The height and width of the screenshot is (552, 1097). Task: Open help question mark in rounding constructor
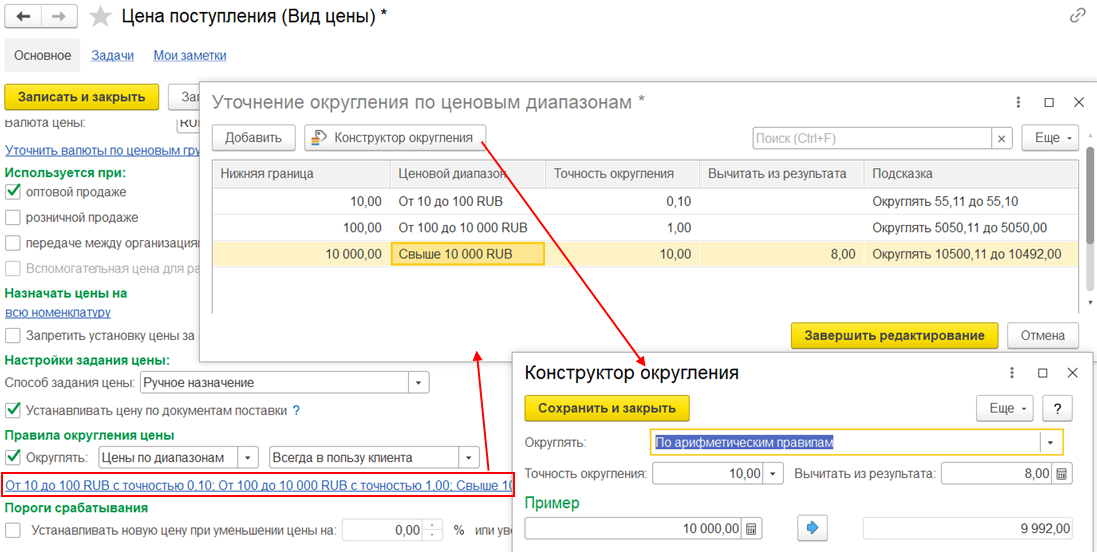(1058, 408)
